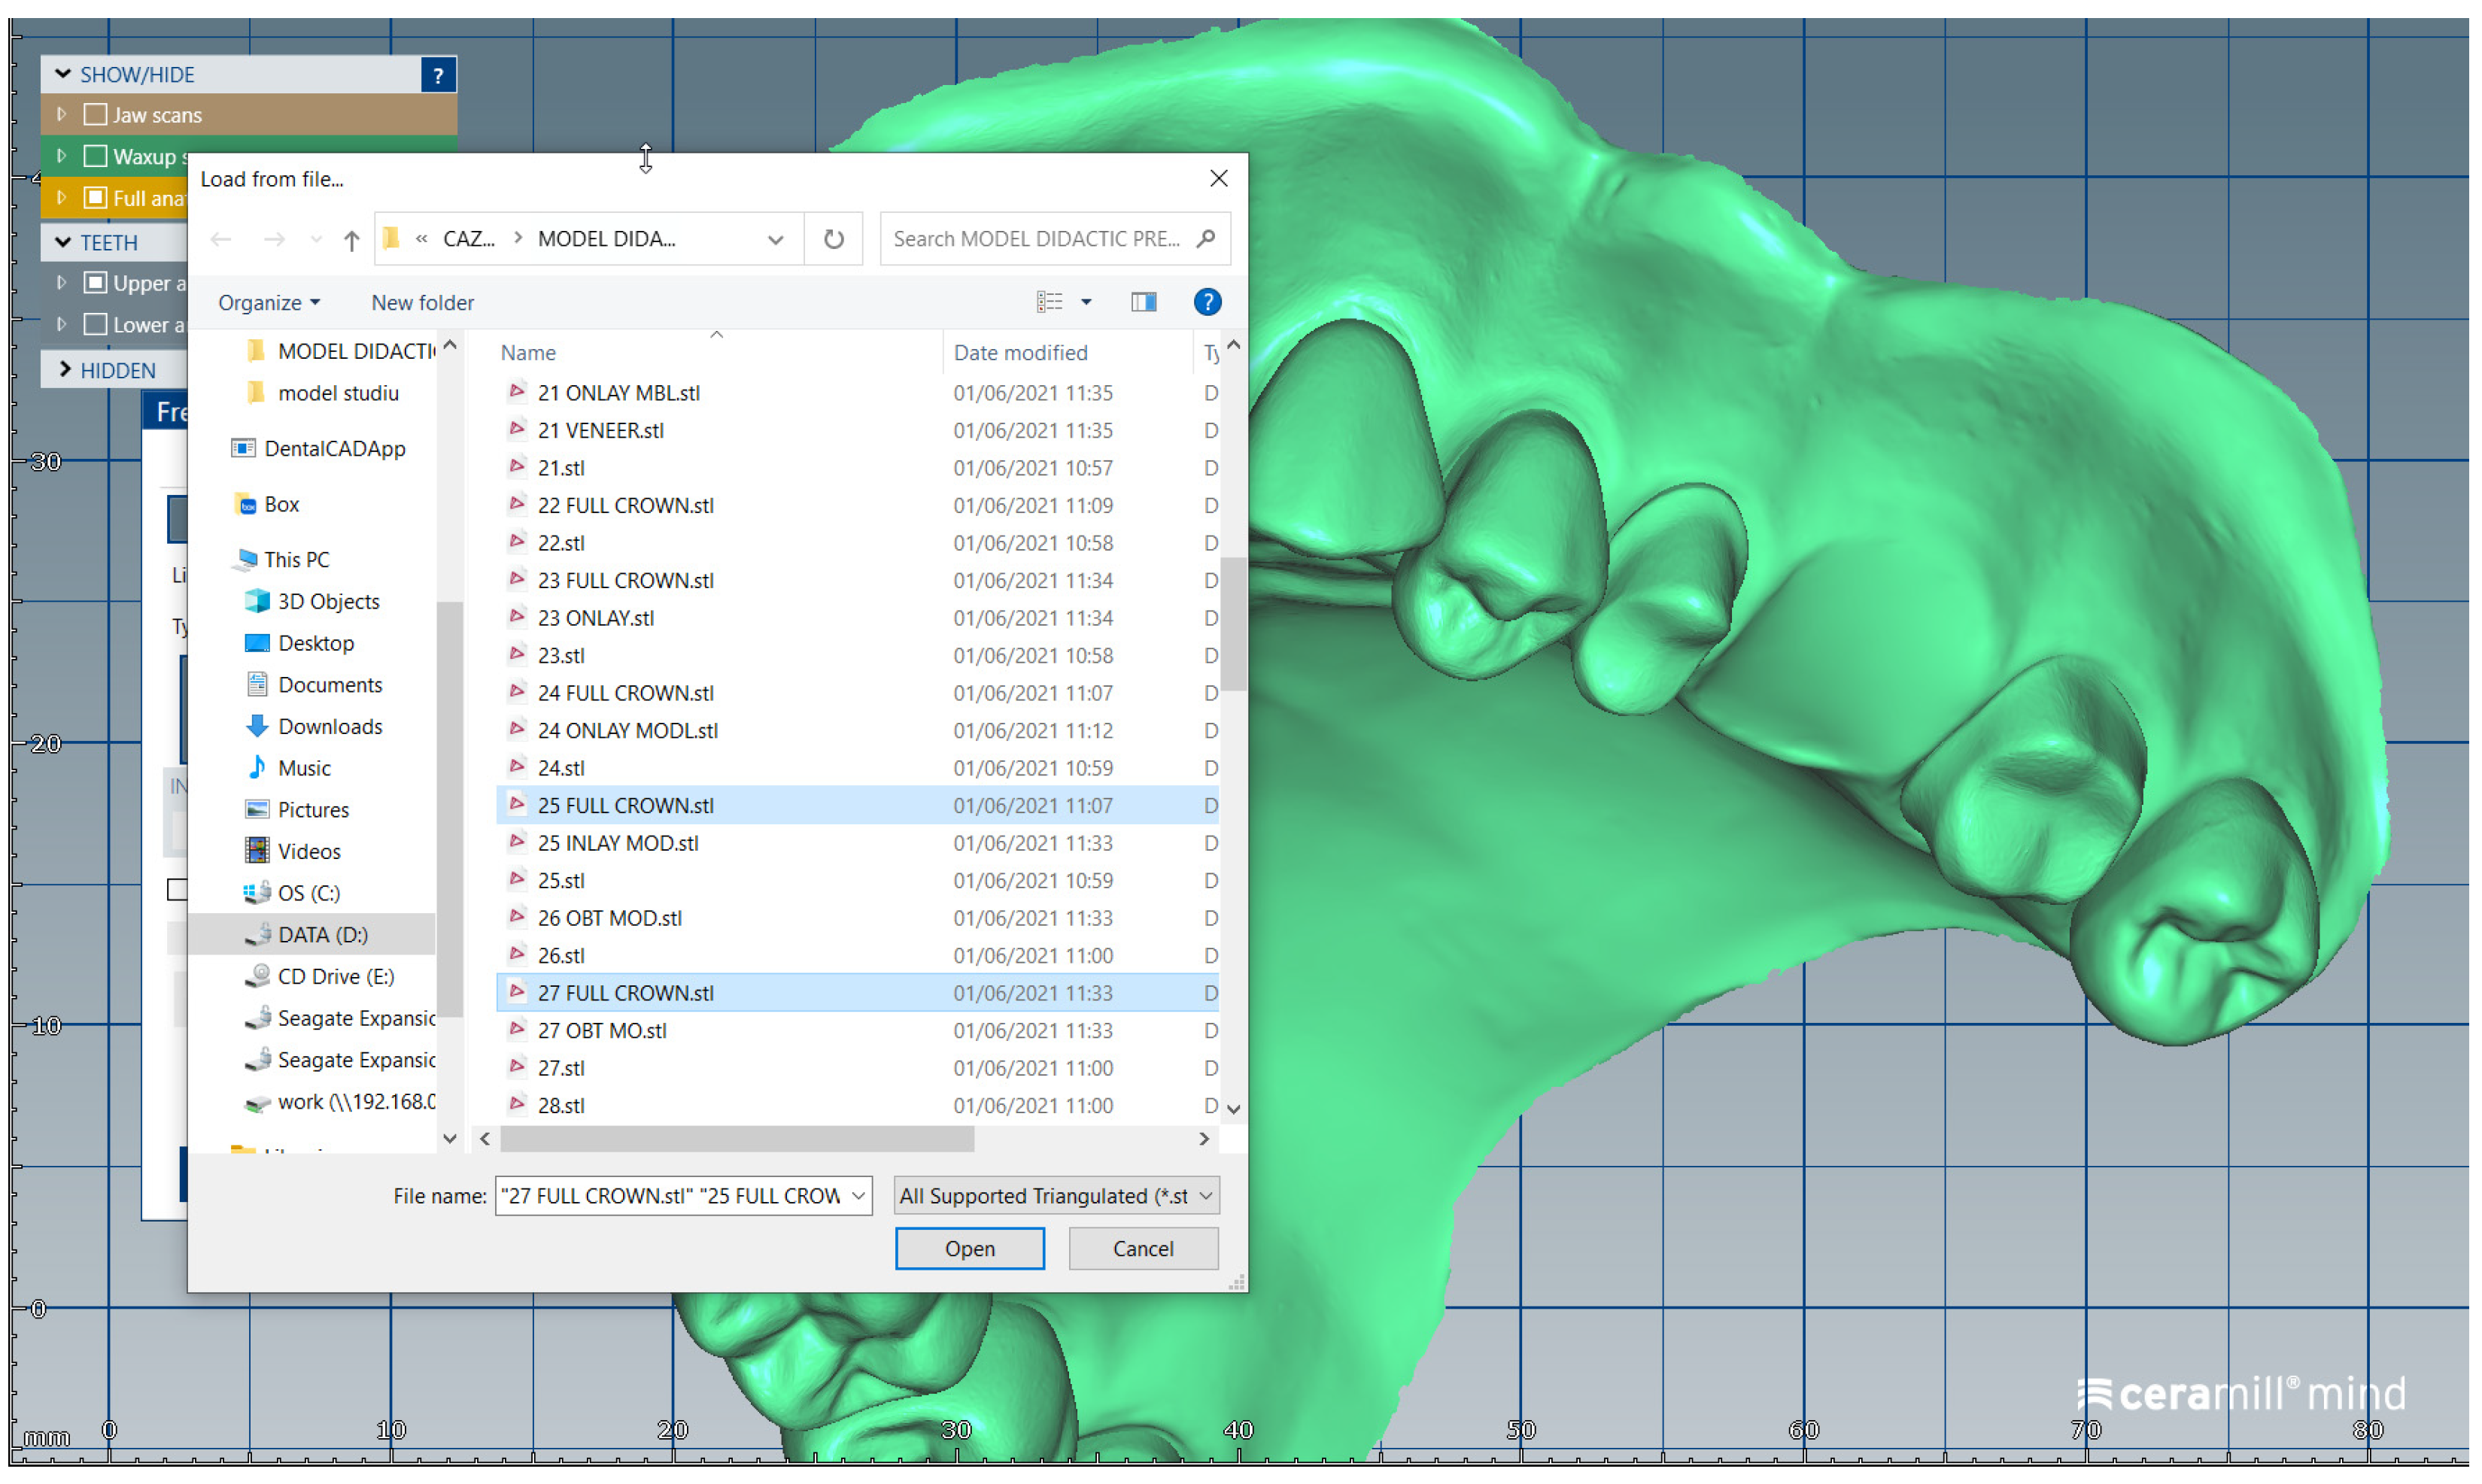Select DentalCADApp in navigation pane
This screenshot has height=1484, width=2482.
(x=334, y=448)
